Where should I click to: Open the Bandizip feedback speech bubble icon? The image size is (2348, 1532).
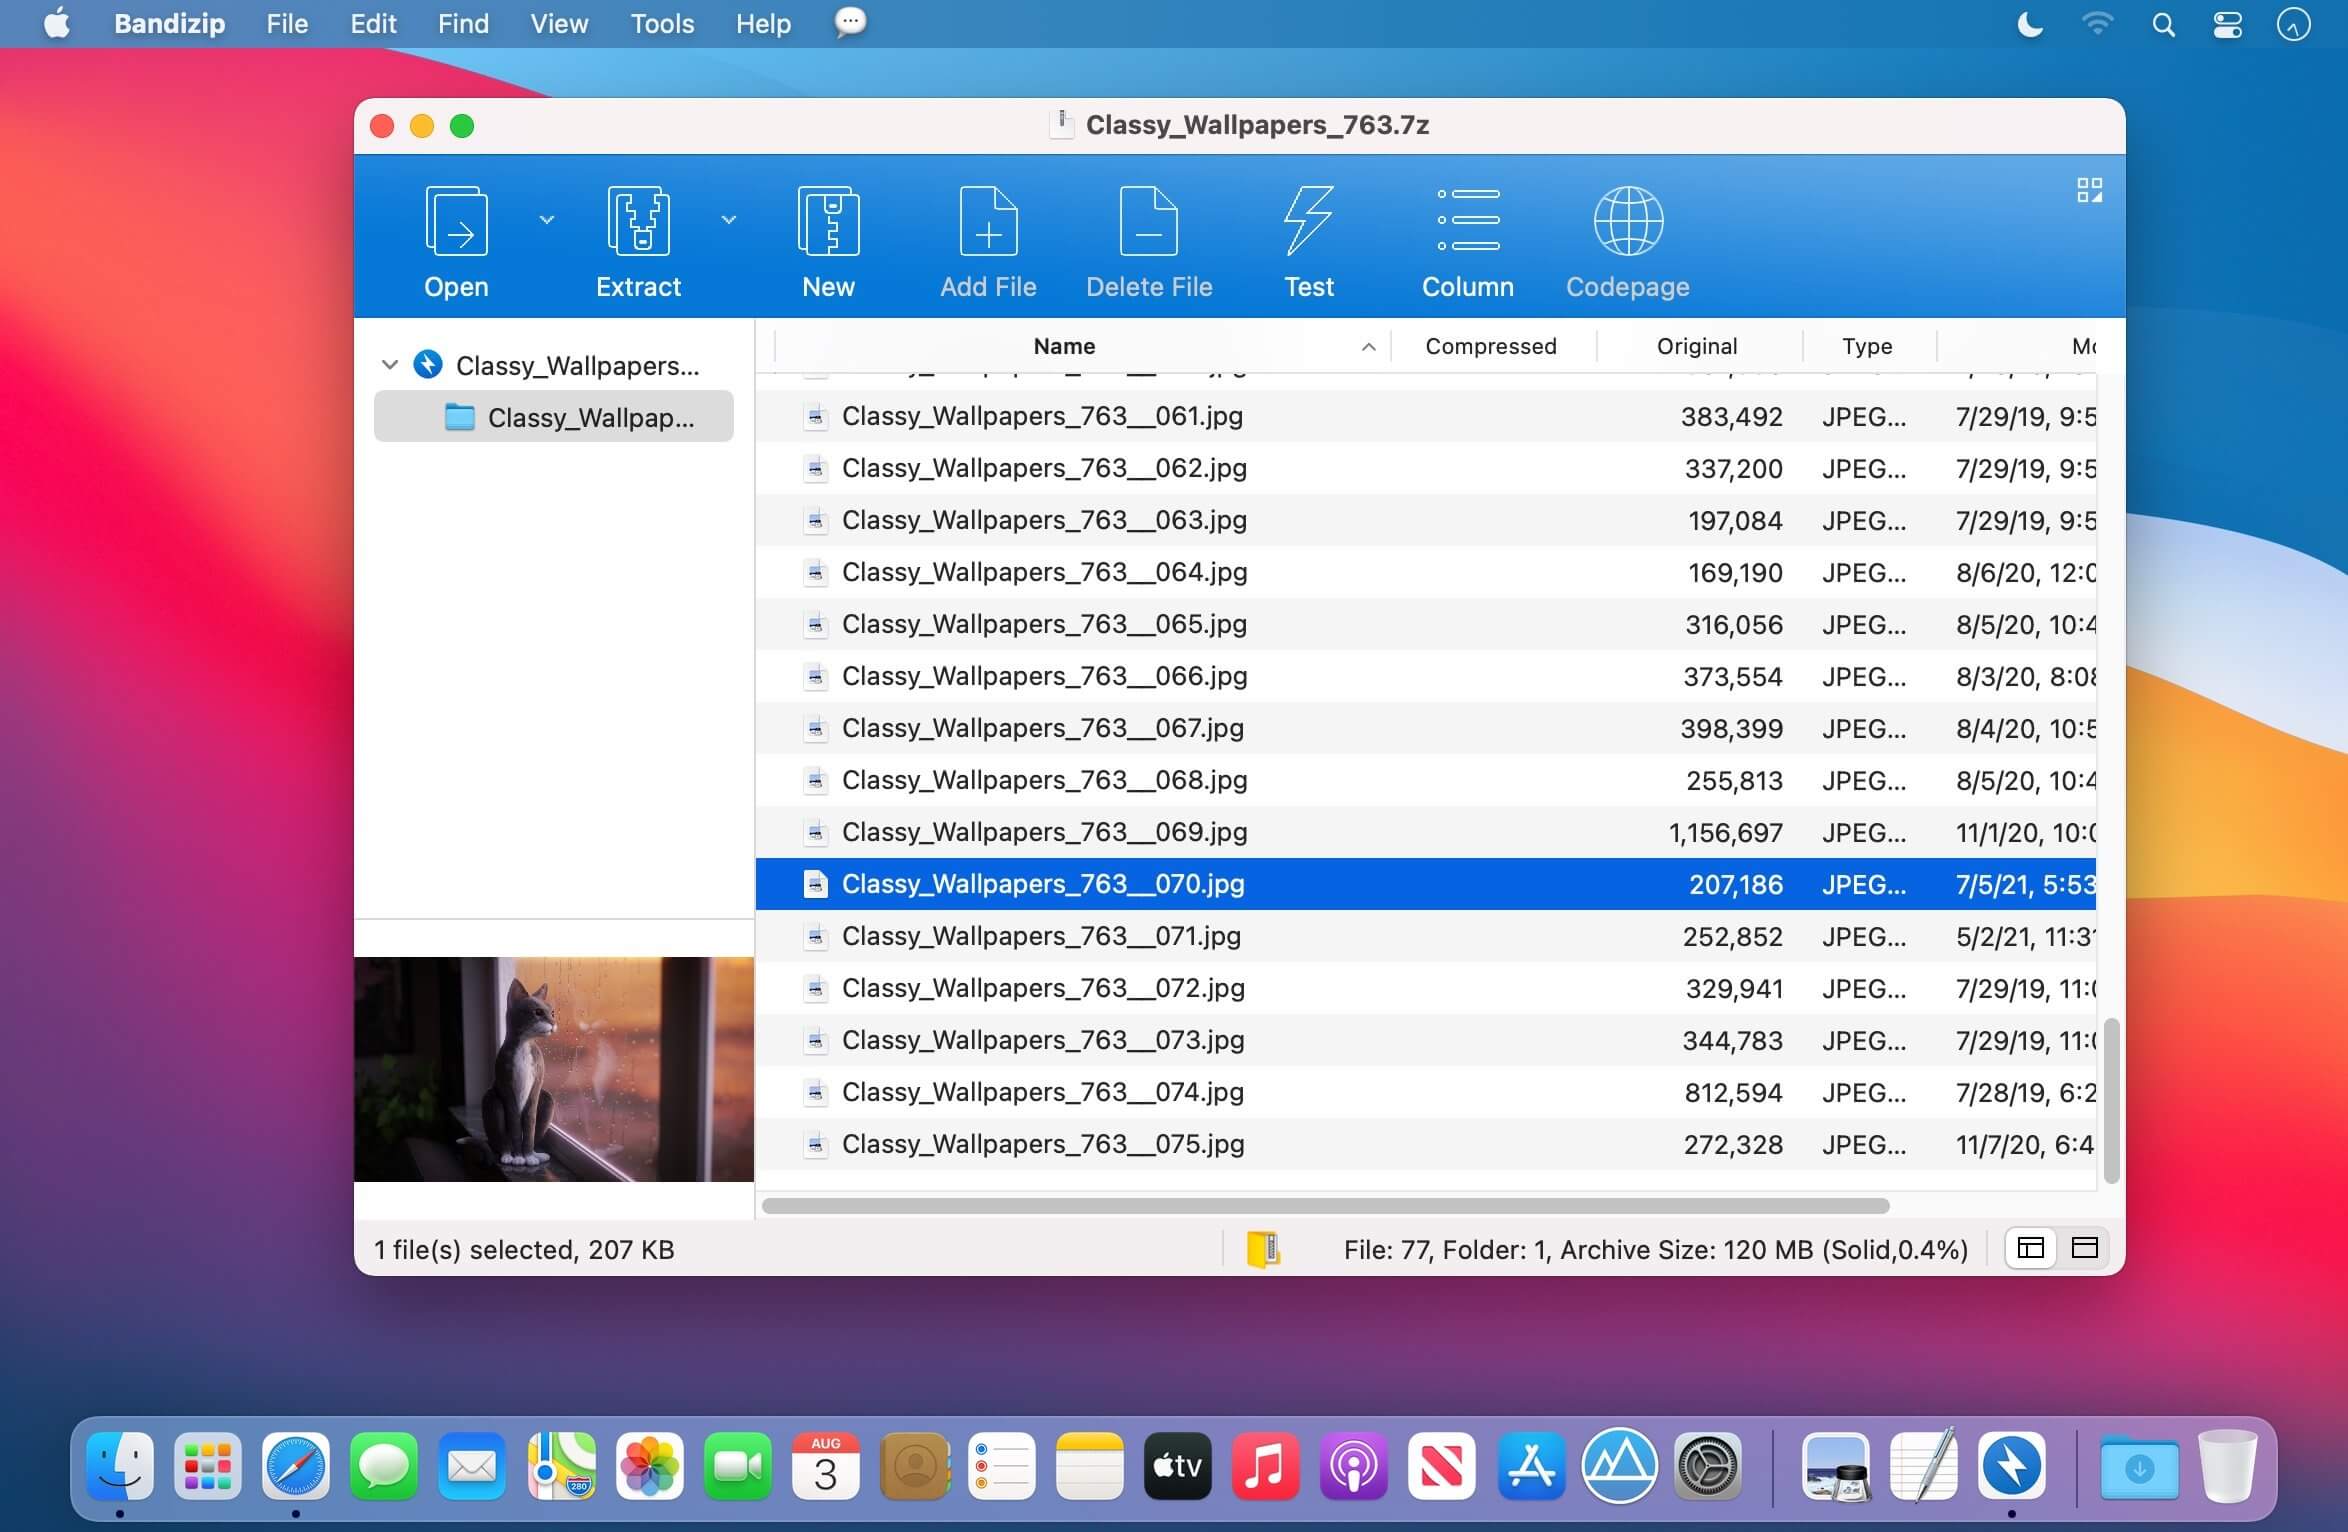[x=850, y=22]
